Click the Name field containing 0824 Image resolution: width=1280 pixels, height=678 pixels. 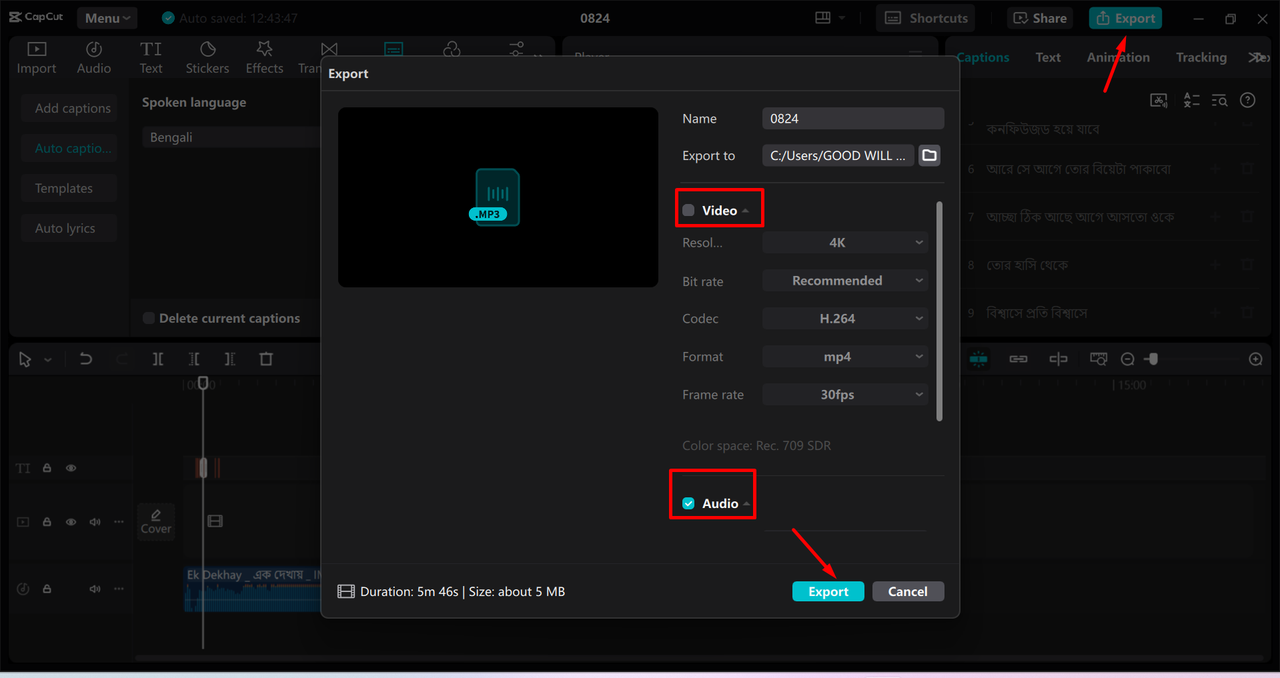coord(853,118)
